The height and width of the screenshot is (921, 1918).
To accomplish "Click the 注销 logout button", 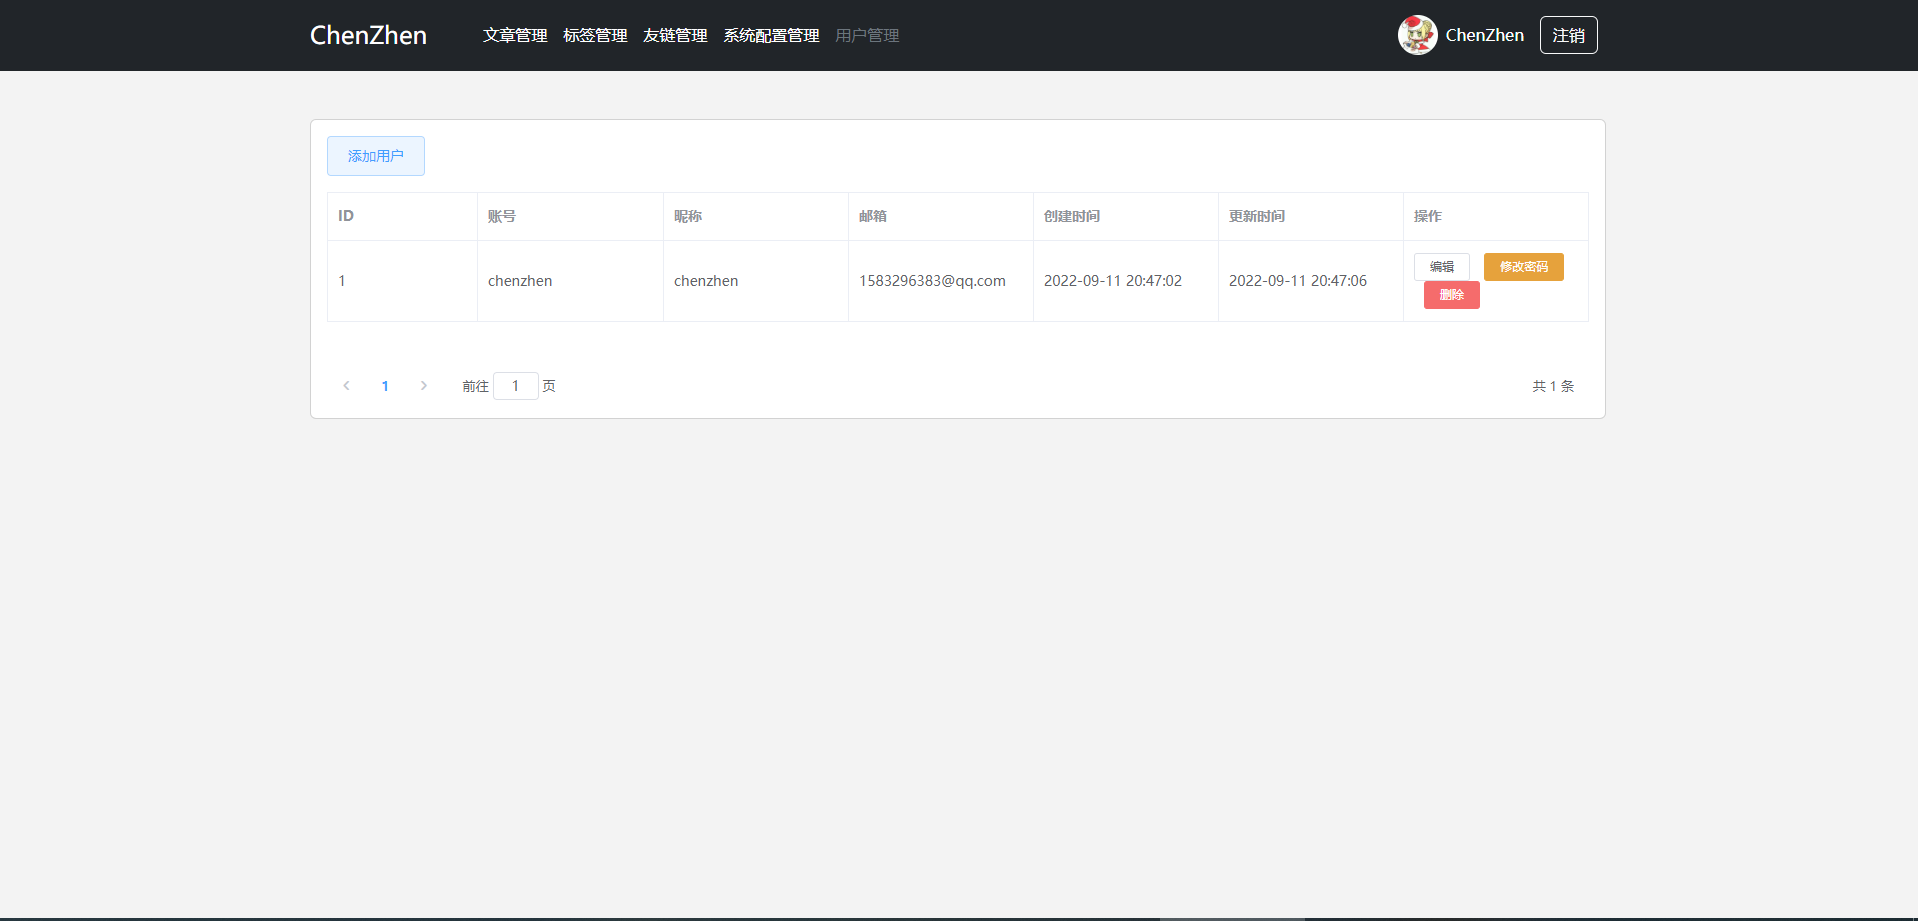I will [1568, 35].
